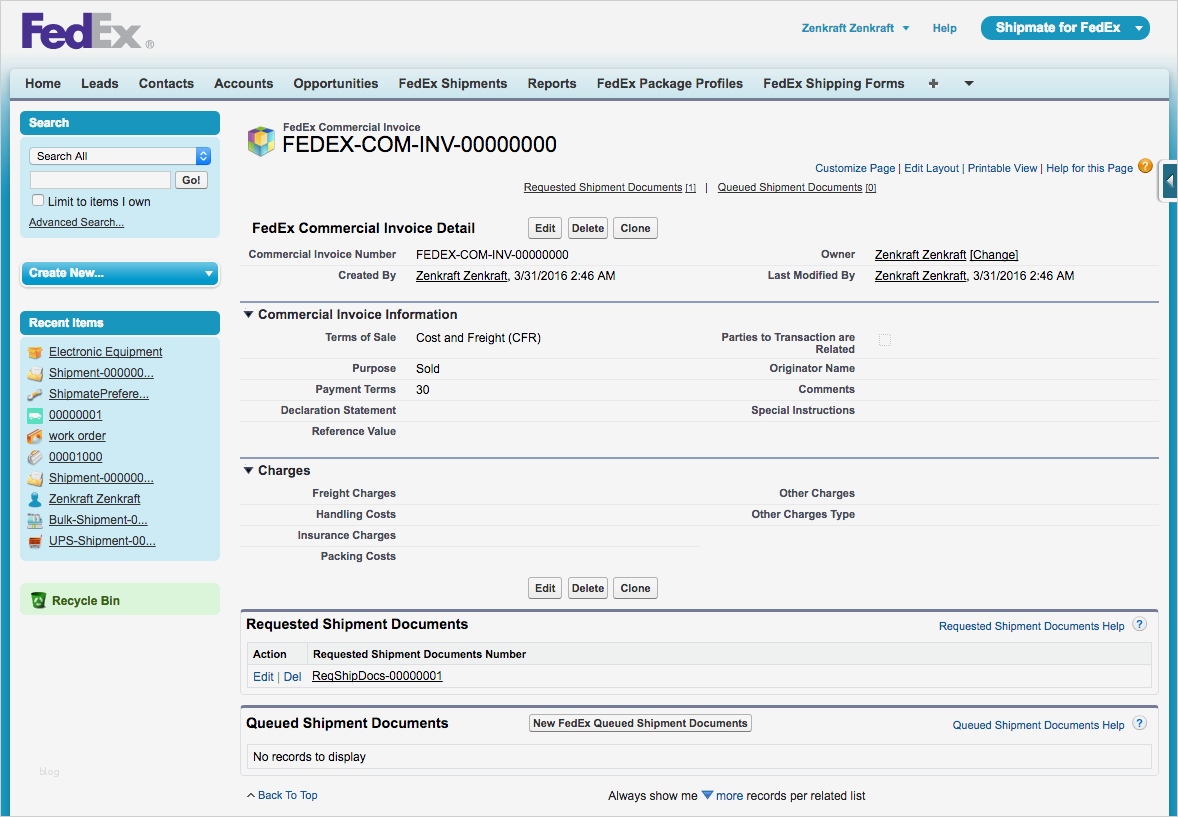Toggle Parties to Transaction are Related checkbox
The width and height of the screenshot is (1178, 817).
885,340
